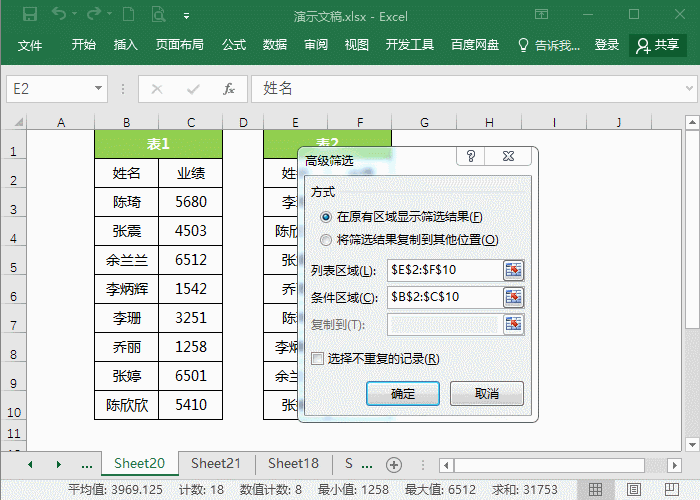Click range picker icon for 条件区域

pos(513,297)
